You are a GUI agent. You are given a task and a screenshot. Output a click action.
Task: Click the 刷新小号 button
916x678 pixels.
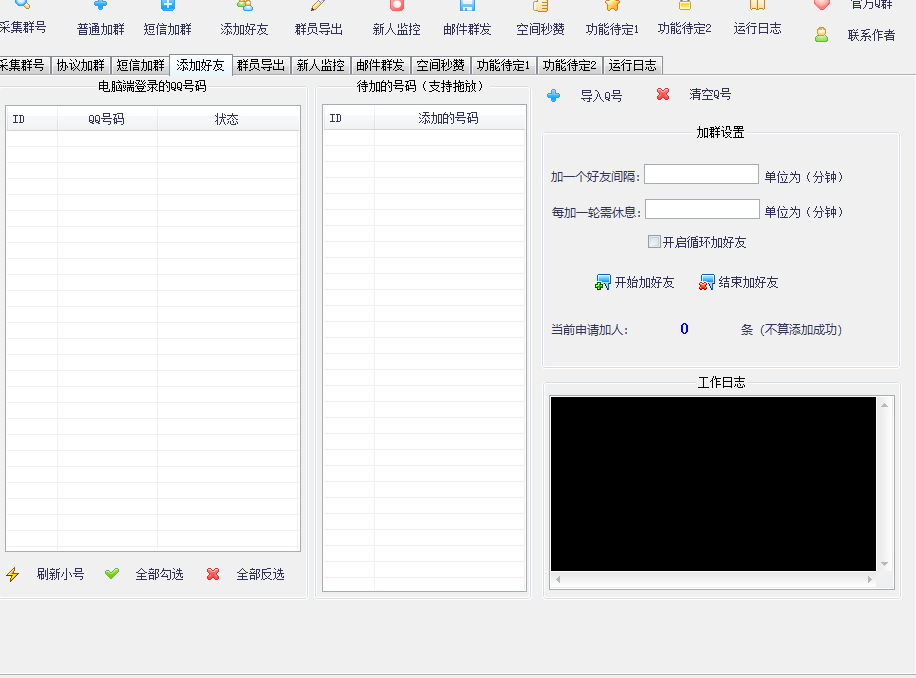click(60, 575)
